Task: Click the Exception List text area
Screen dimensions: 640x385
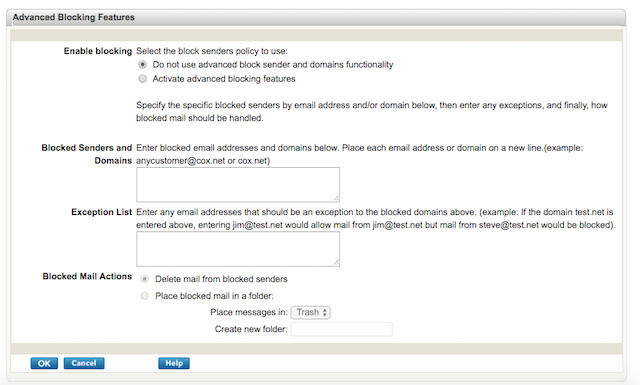Action: tap(238, 249)
